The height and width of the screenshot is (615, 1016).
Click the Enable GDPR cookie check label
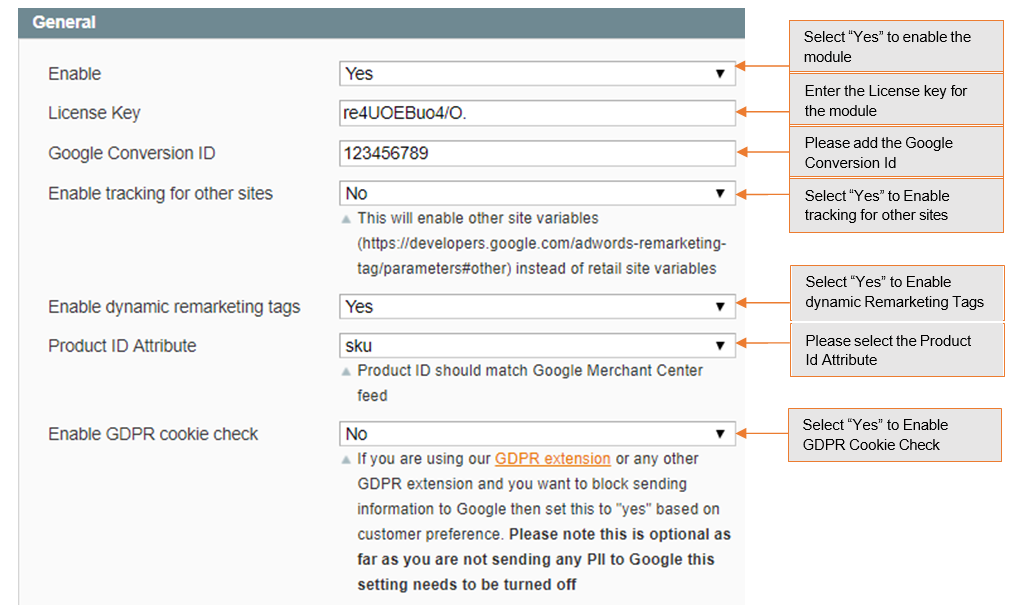[x=153, y=434]
